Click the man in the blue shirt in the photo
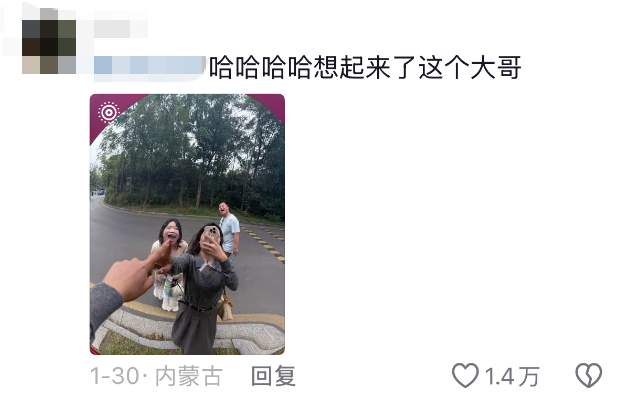The height and width of the screenshot is (400, 618). pyautogui.click(x=229, y=229)
